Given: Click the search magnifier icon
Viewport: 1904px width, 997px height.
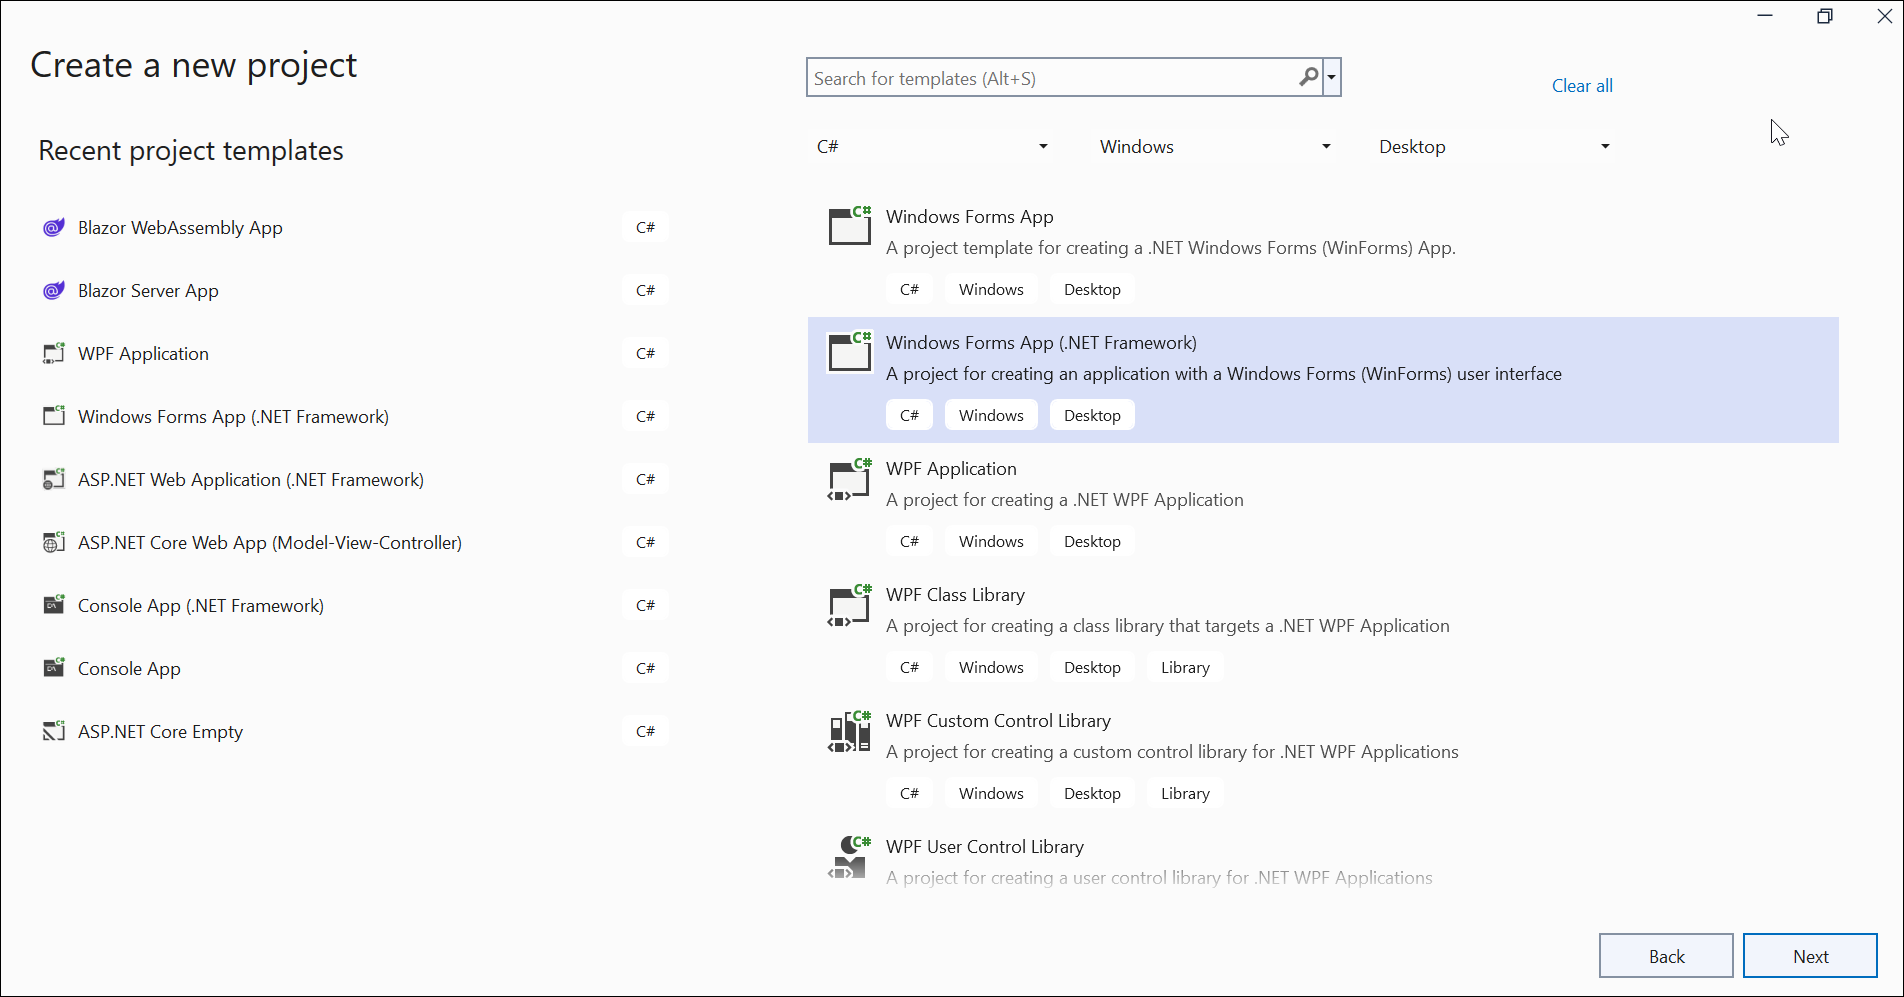Looking at the screenshot, I should click(x=1308, y=77).
